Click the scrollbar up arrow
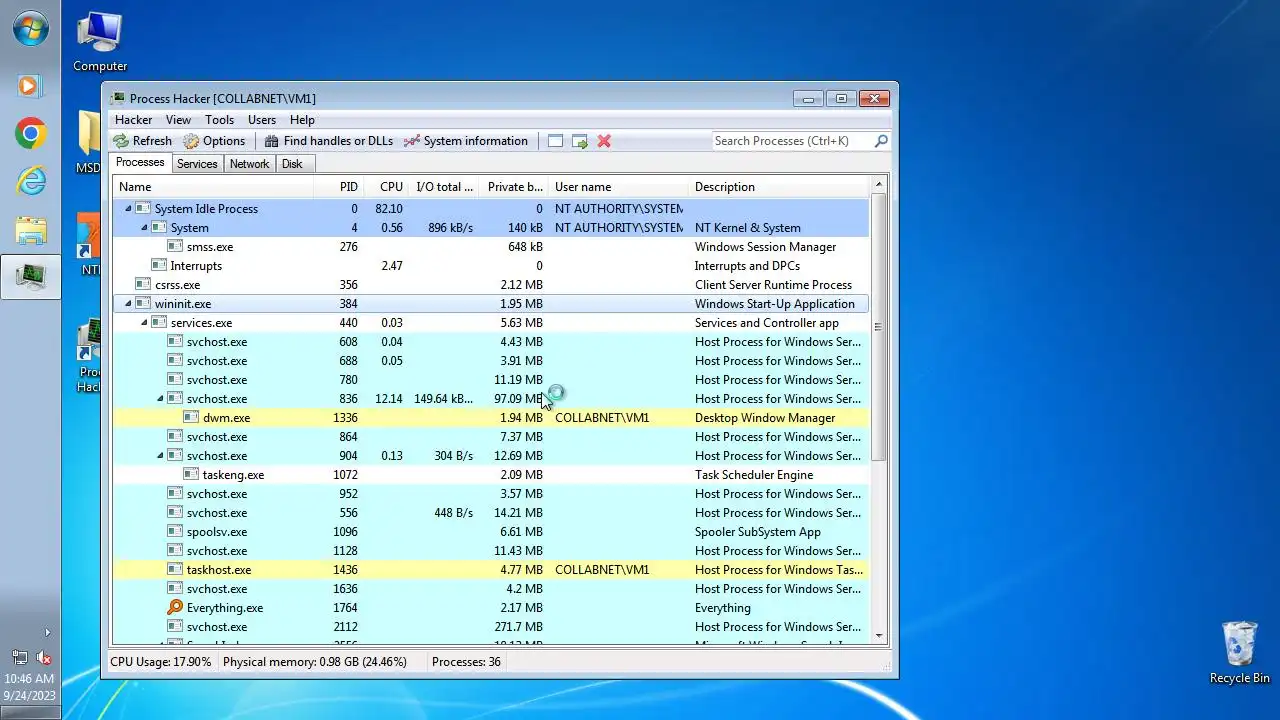1280x720 pixels. click(879, 185)
